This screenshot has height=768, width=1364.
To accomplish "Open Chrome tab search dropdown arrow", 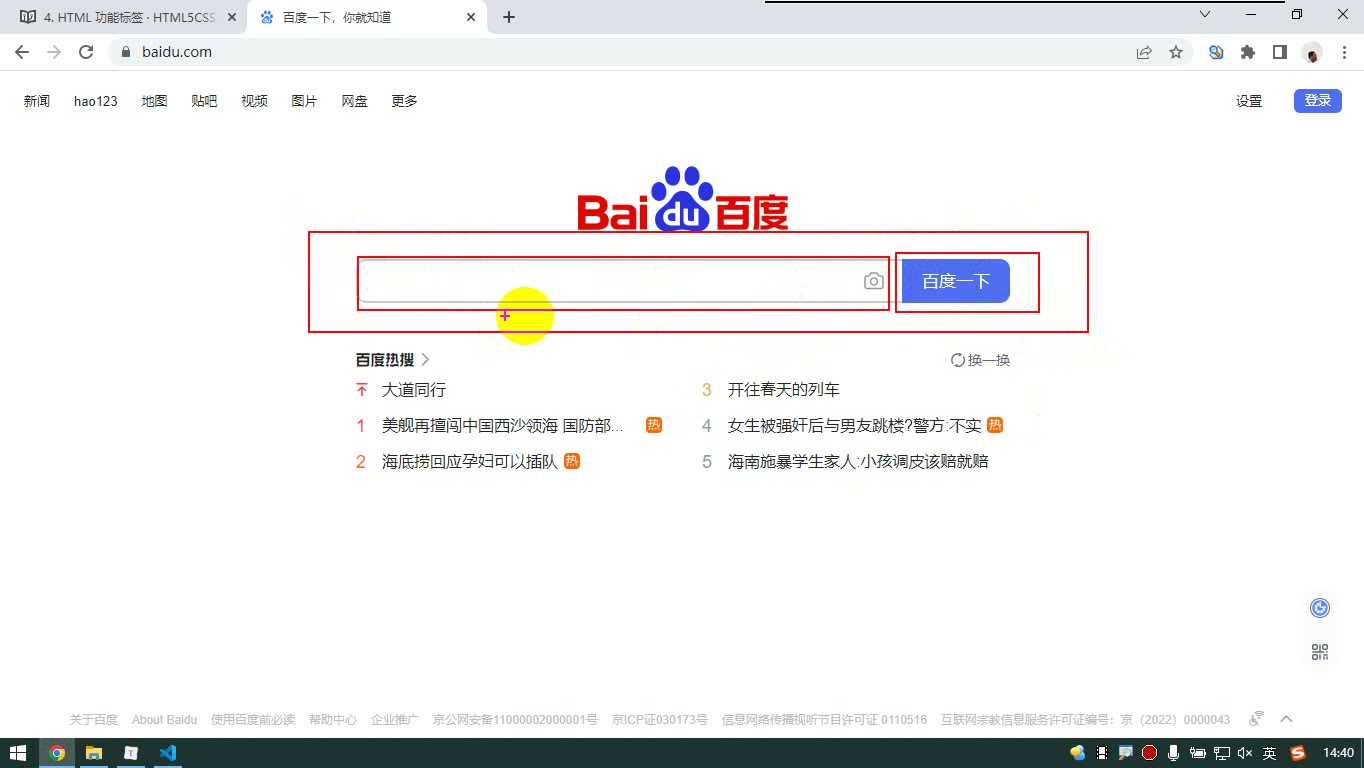I will [x=1205, y=15].
